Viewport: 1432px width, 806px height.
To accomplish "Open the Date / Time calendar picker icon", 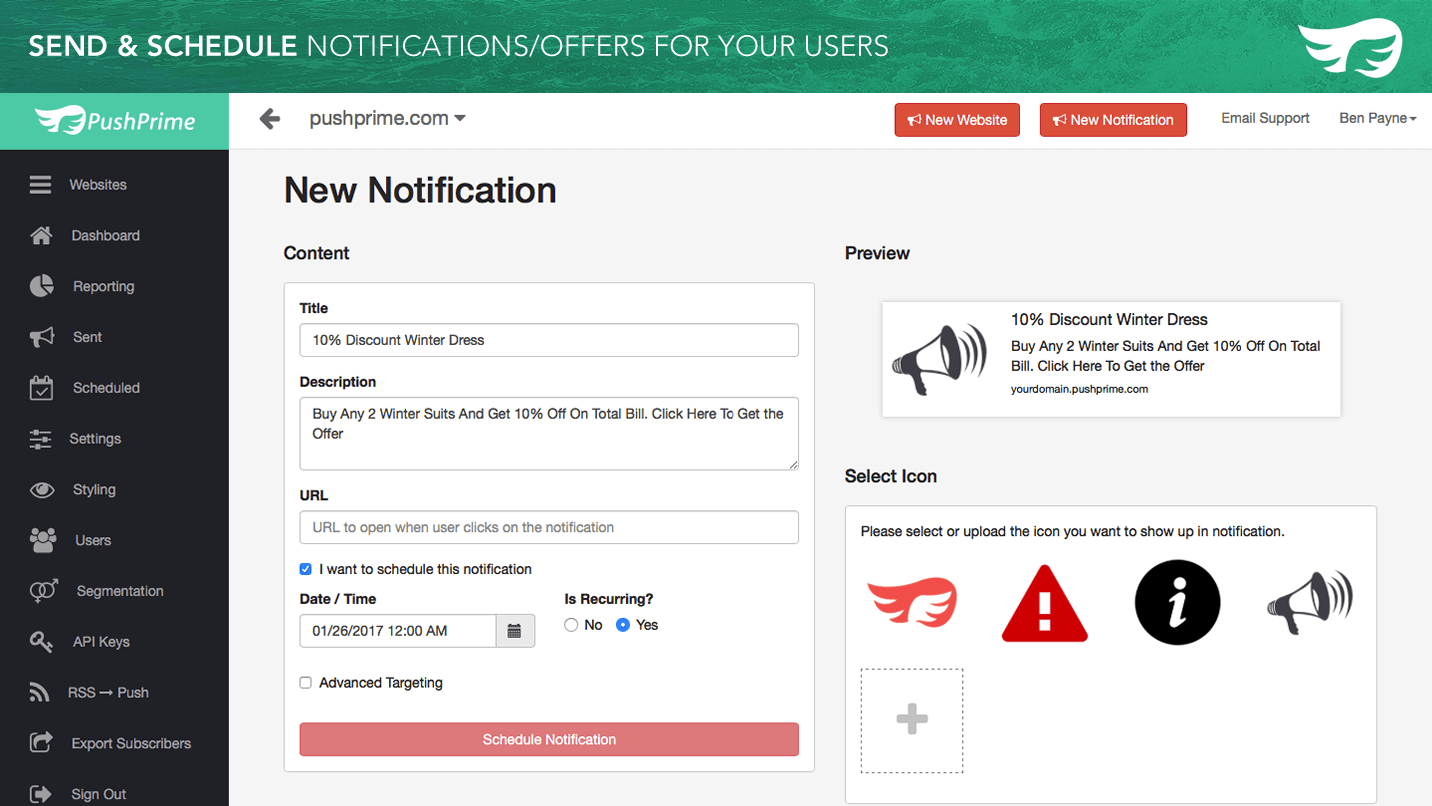I will (x=515, y=631).
